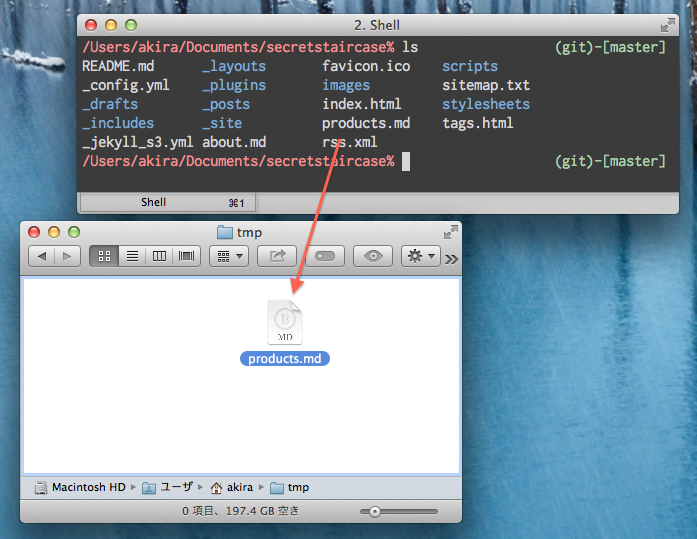Switch Finder to icon view
This screenshot has height=539, width=697.
[x=104, y=256]
